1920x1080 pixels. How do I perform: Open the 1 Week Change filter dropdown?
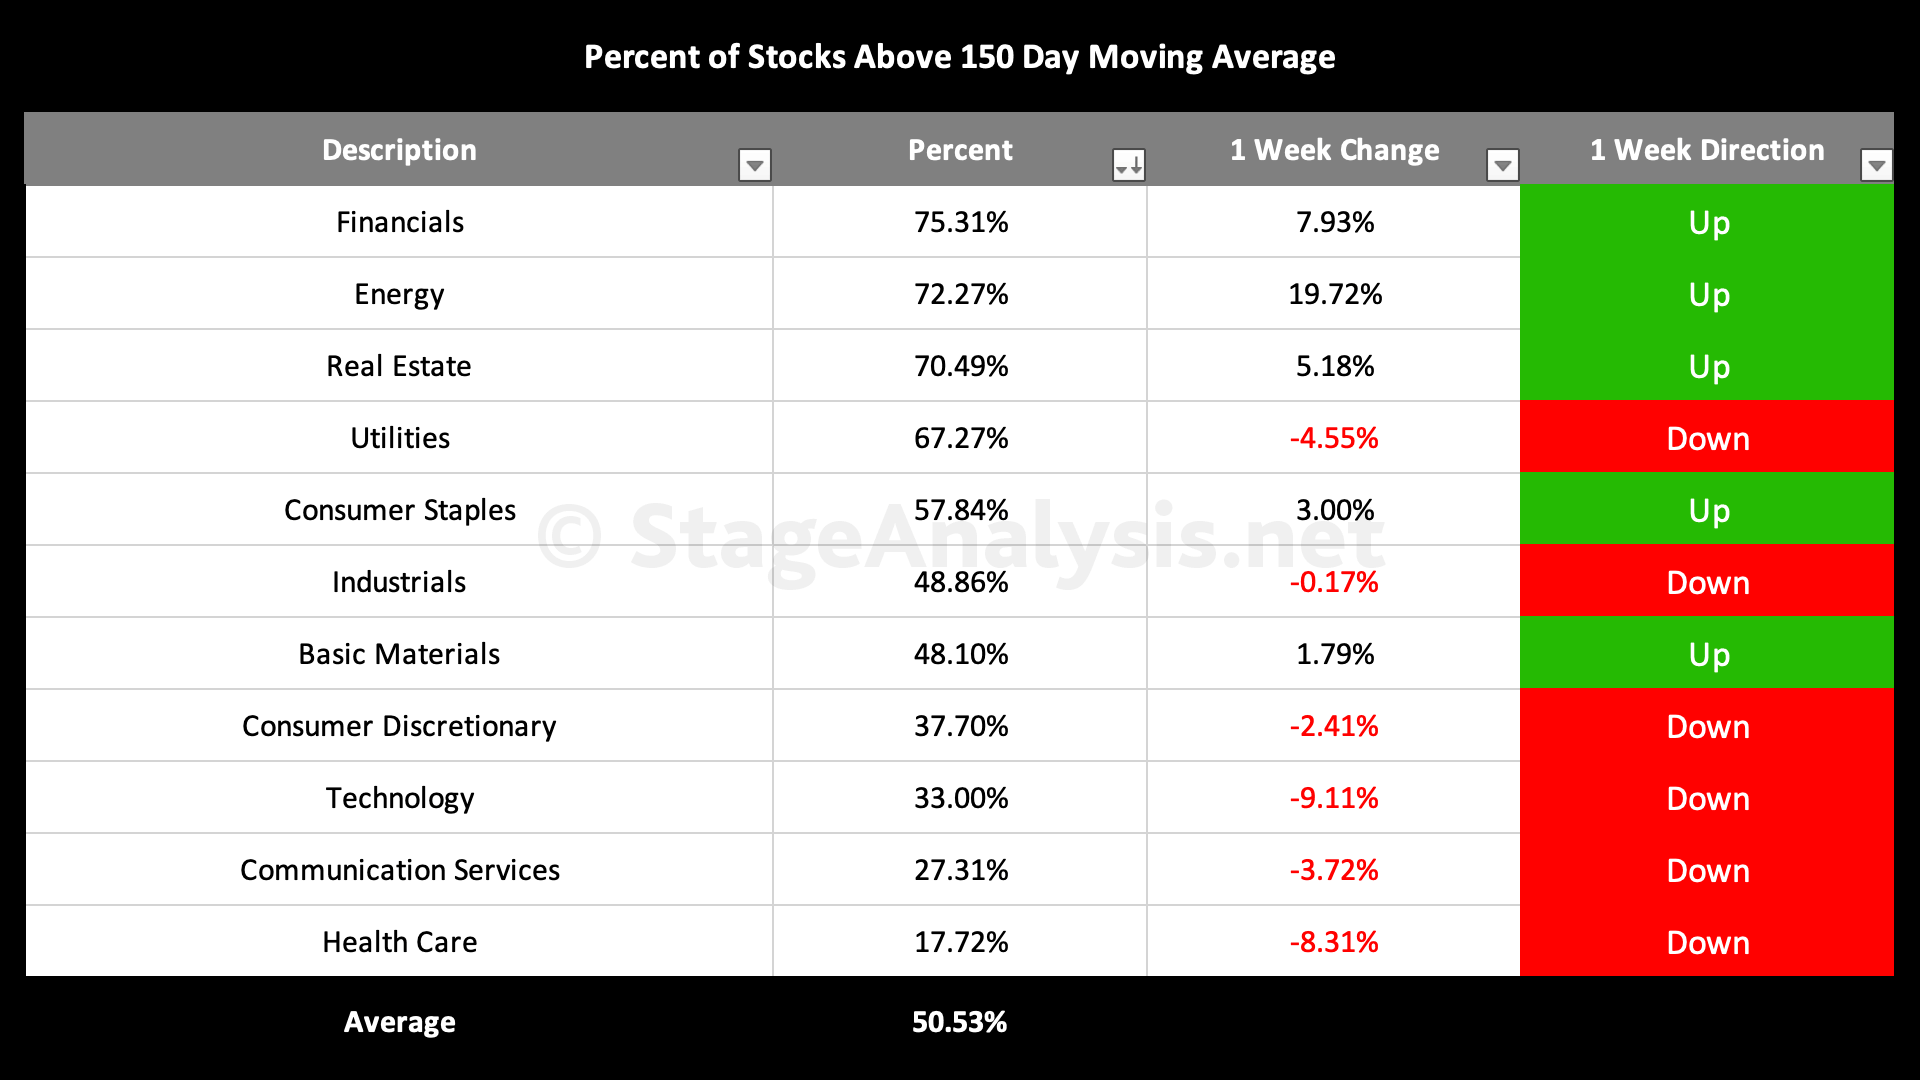(1502, 164)
